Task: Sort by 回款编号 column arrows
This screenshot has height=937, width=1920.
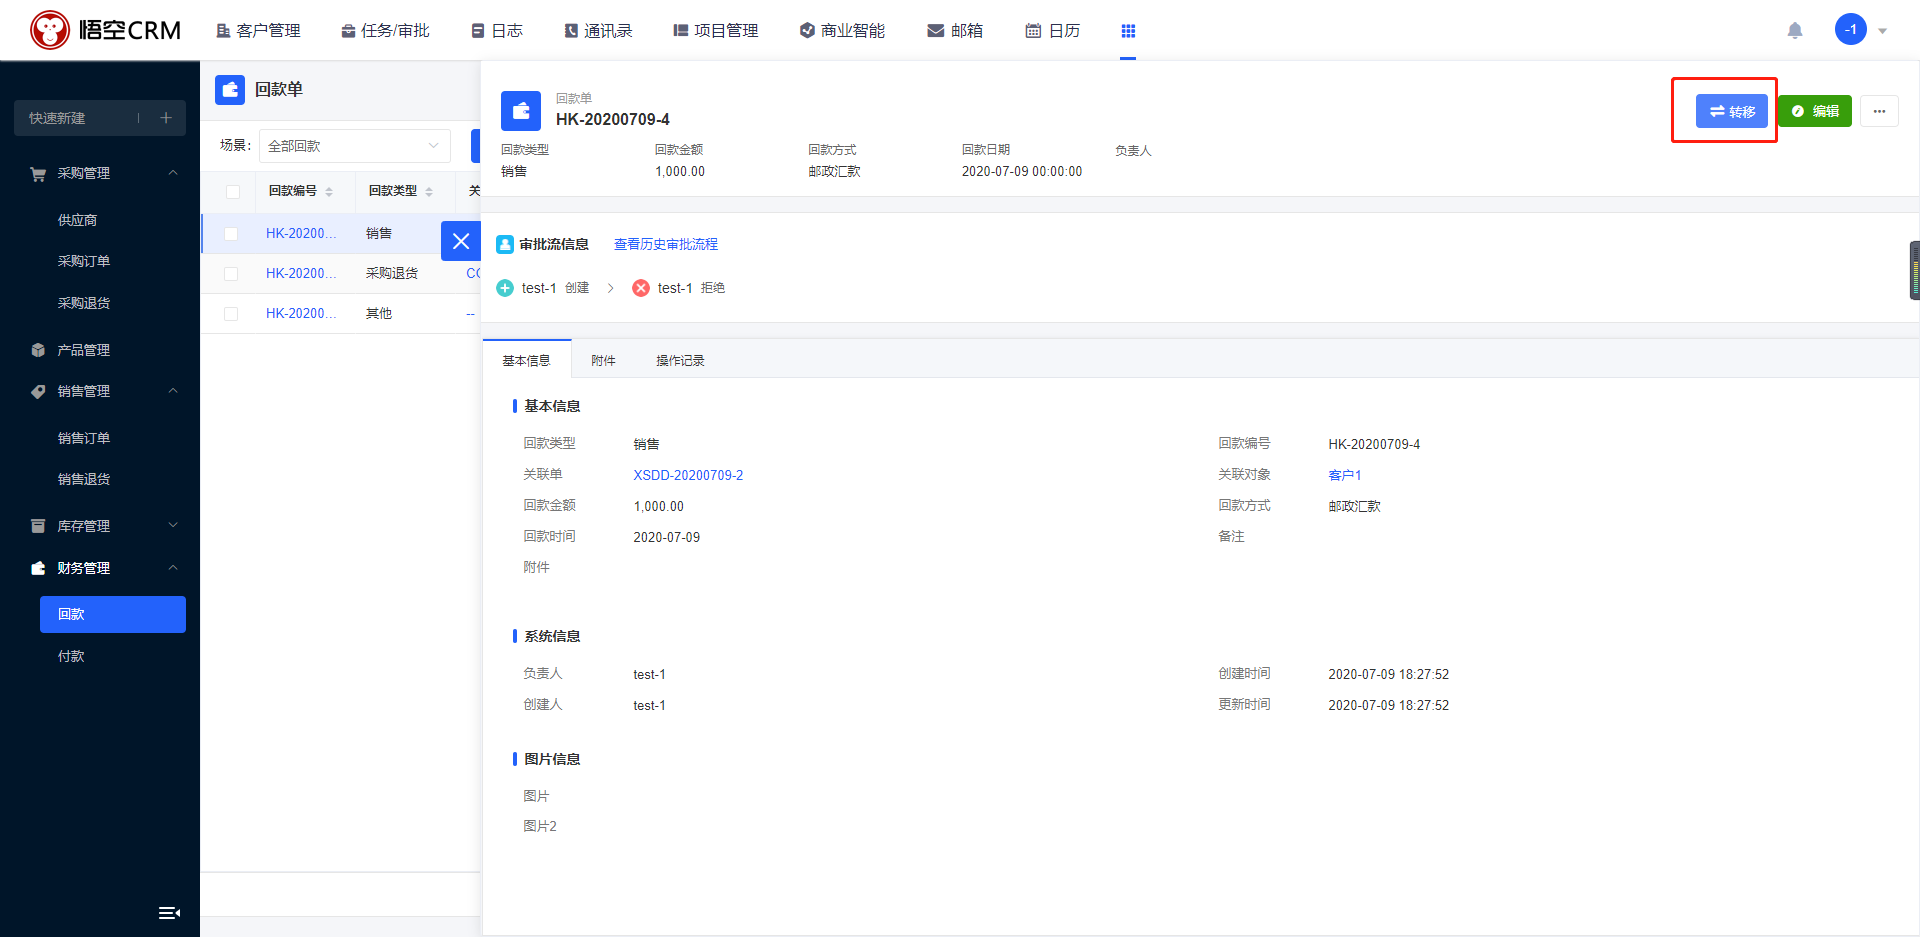Action: click(329, 192)
